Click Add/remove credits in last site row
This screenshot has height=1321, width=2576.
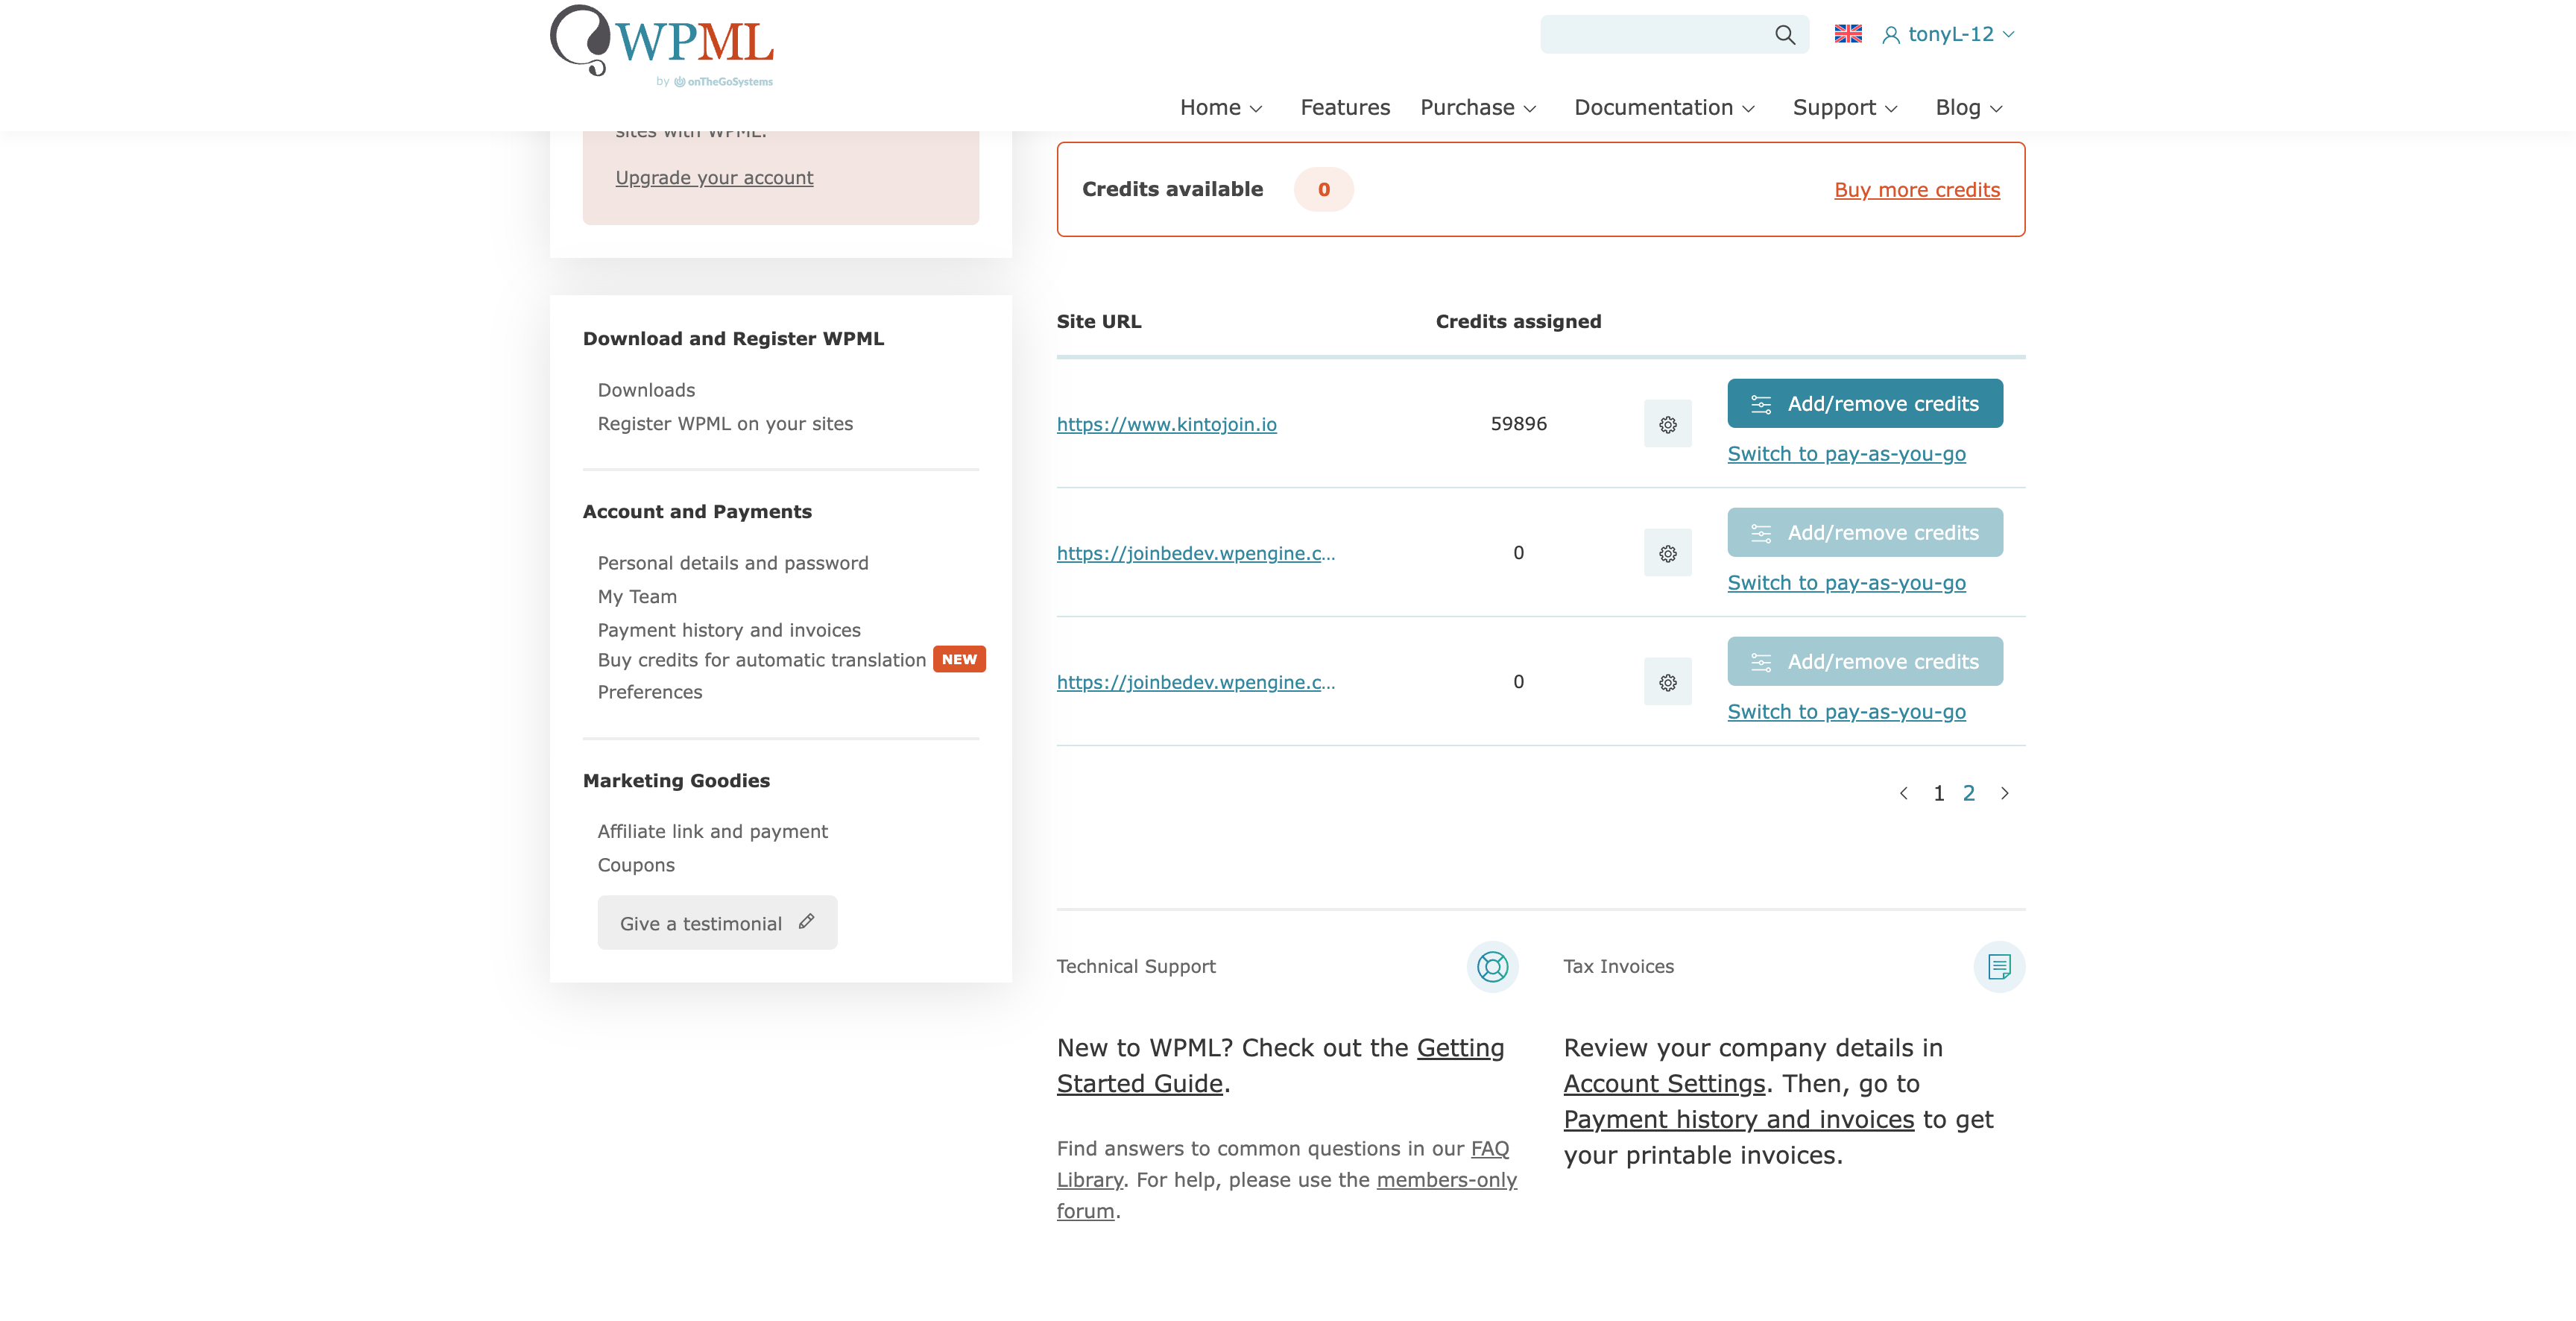point(1865,662)
